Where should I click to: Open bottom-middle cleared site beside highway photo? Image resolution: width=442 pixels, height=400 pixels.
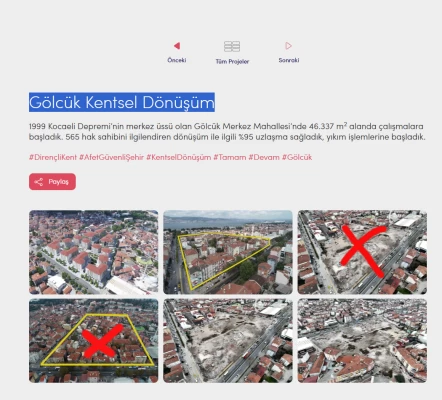pyautogui.click(x=228, y=341)
